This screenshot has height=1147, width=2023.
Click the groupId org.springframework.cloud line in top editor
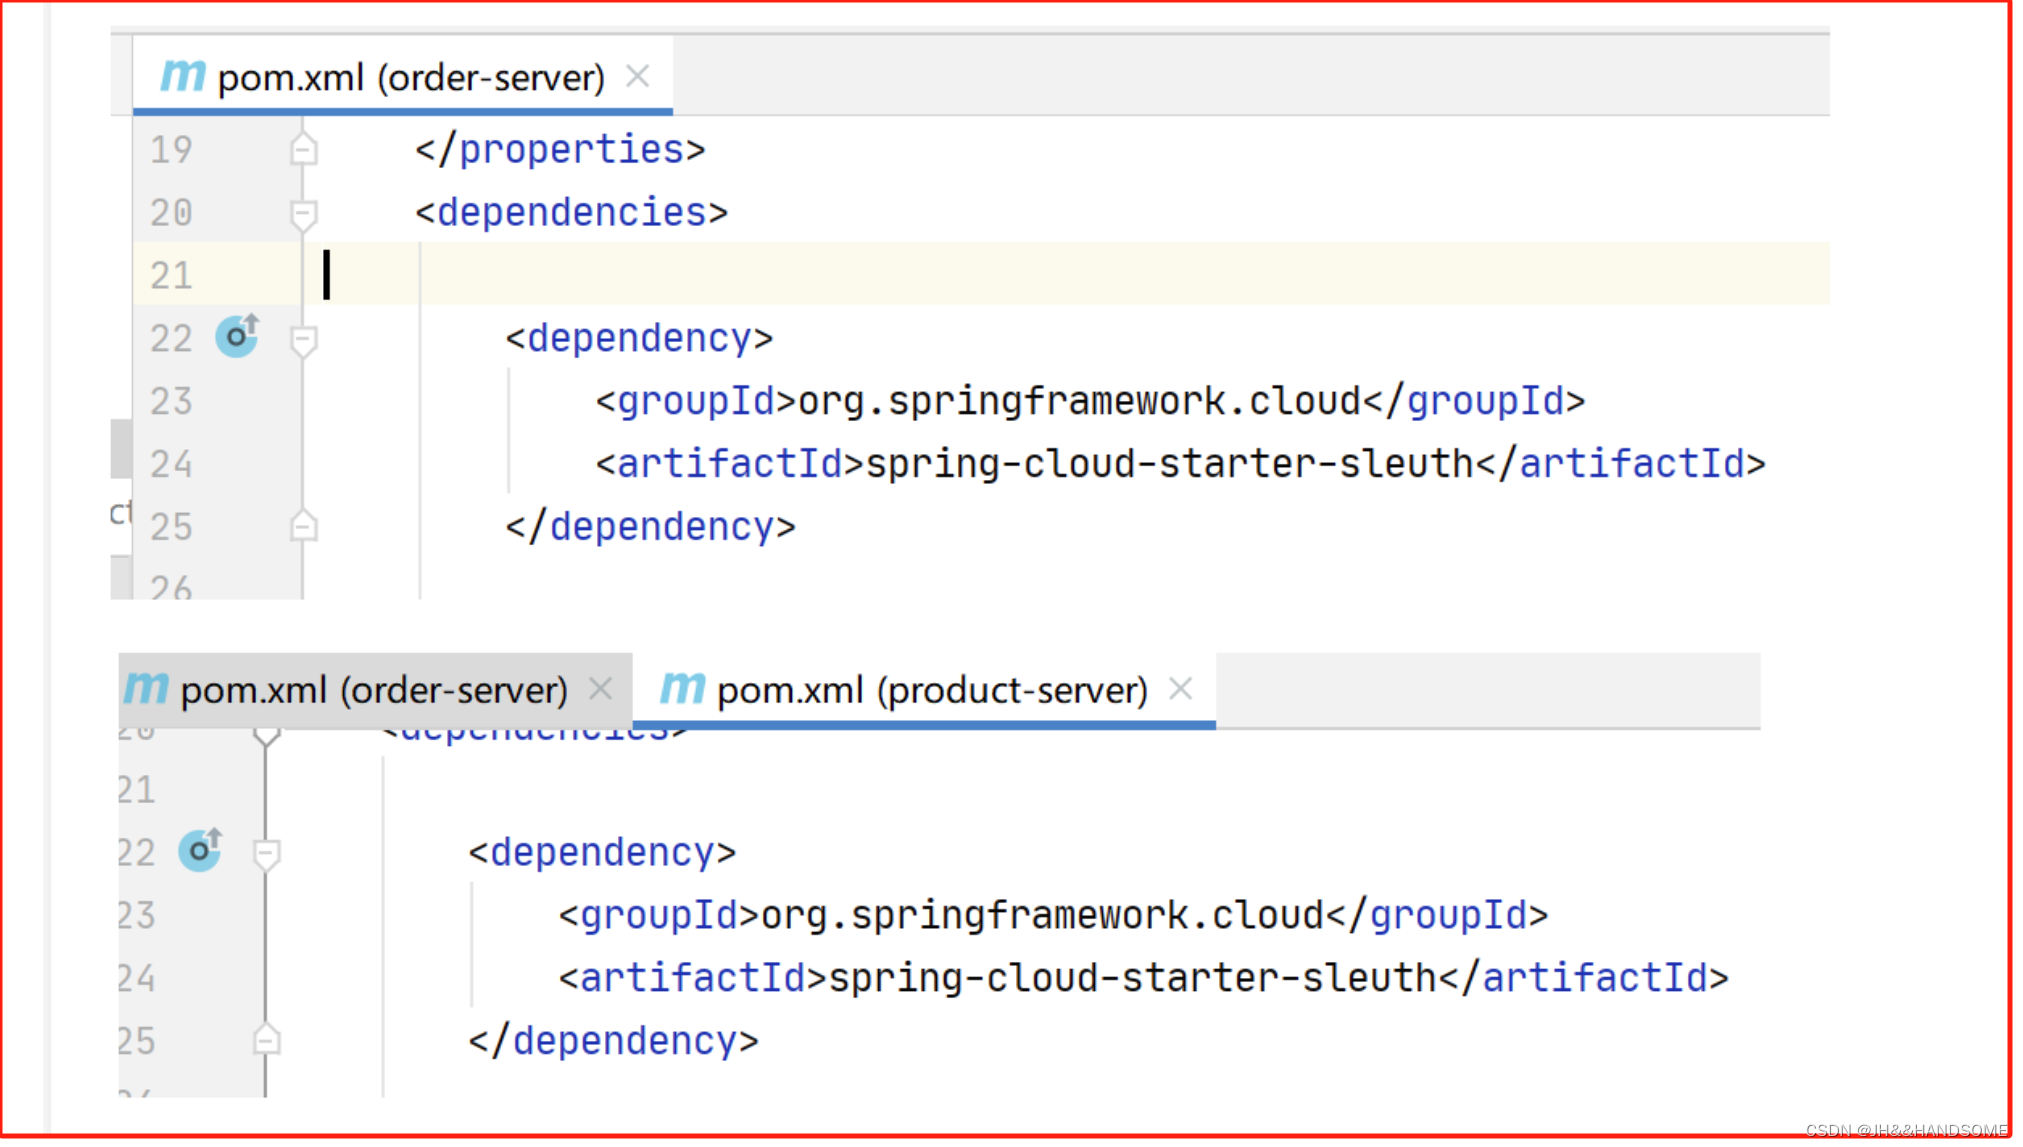(1090, 402)
